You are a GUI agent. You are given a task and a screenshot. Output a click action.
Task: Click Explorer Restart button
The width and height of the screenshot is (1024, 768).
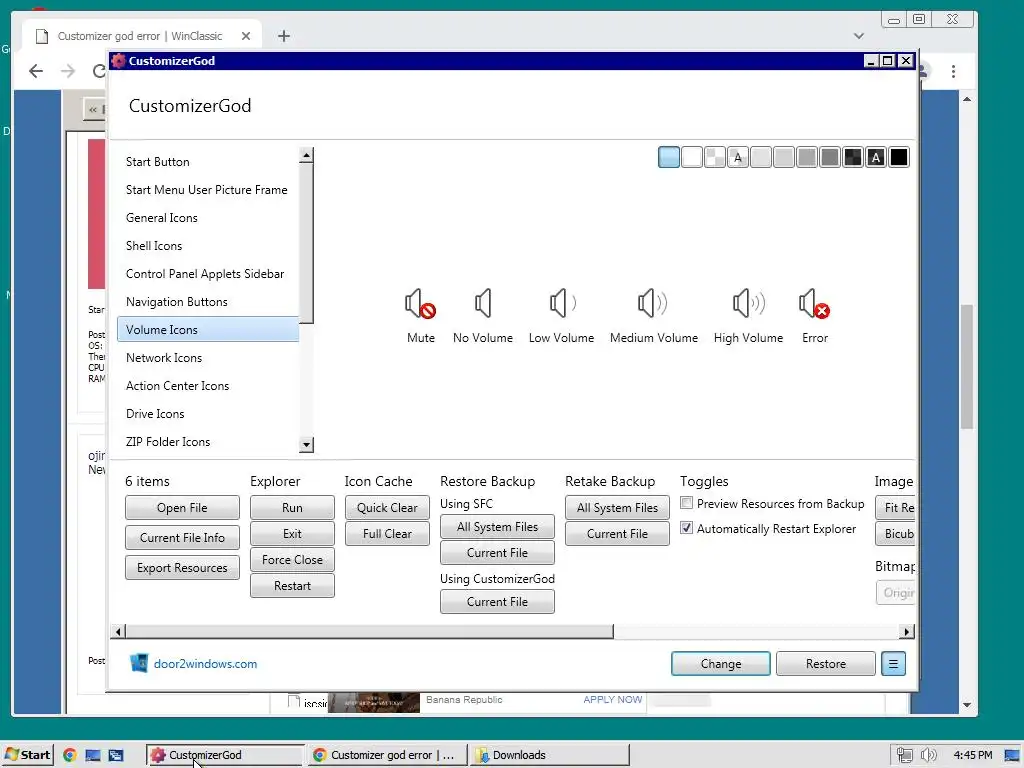click(292, 586)
